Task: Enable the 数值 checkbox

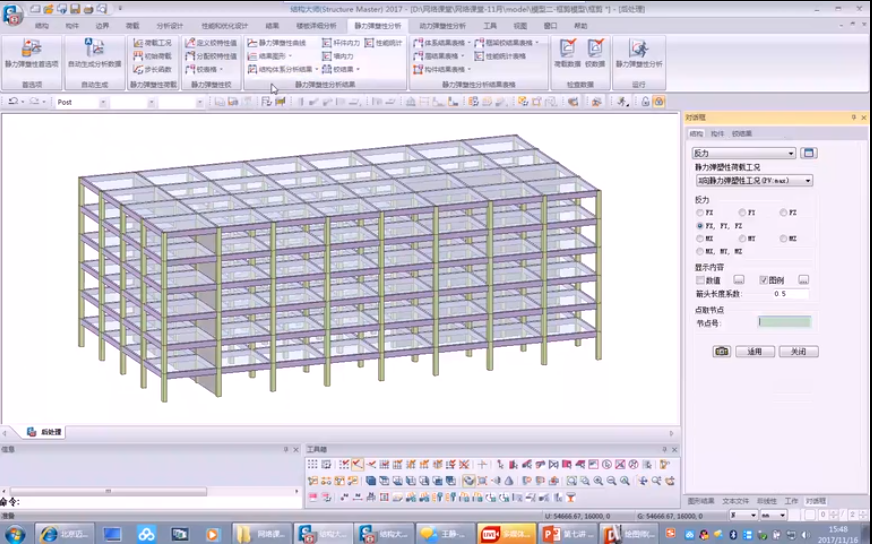Action: tap(701, 280)
